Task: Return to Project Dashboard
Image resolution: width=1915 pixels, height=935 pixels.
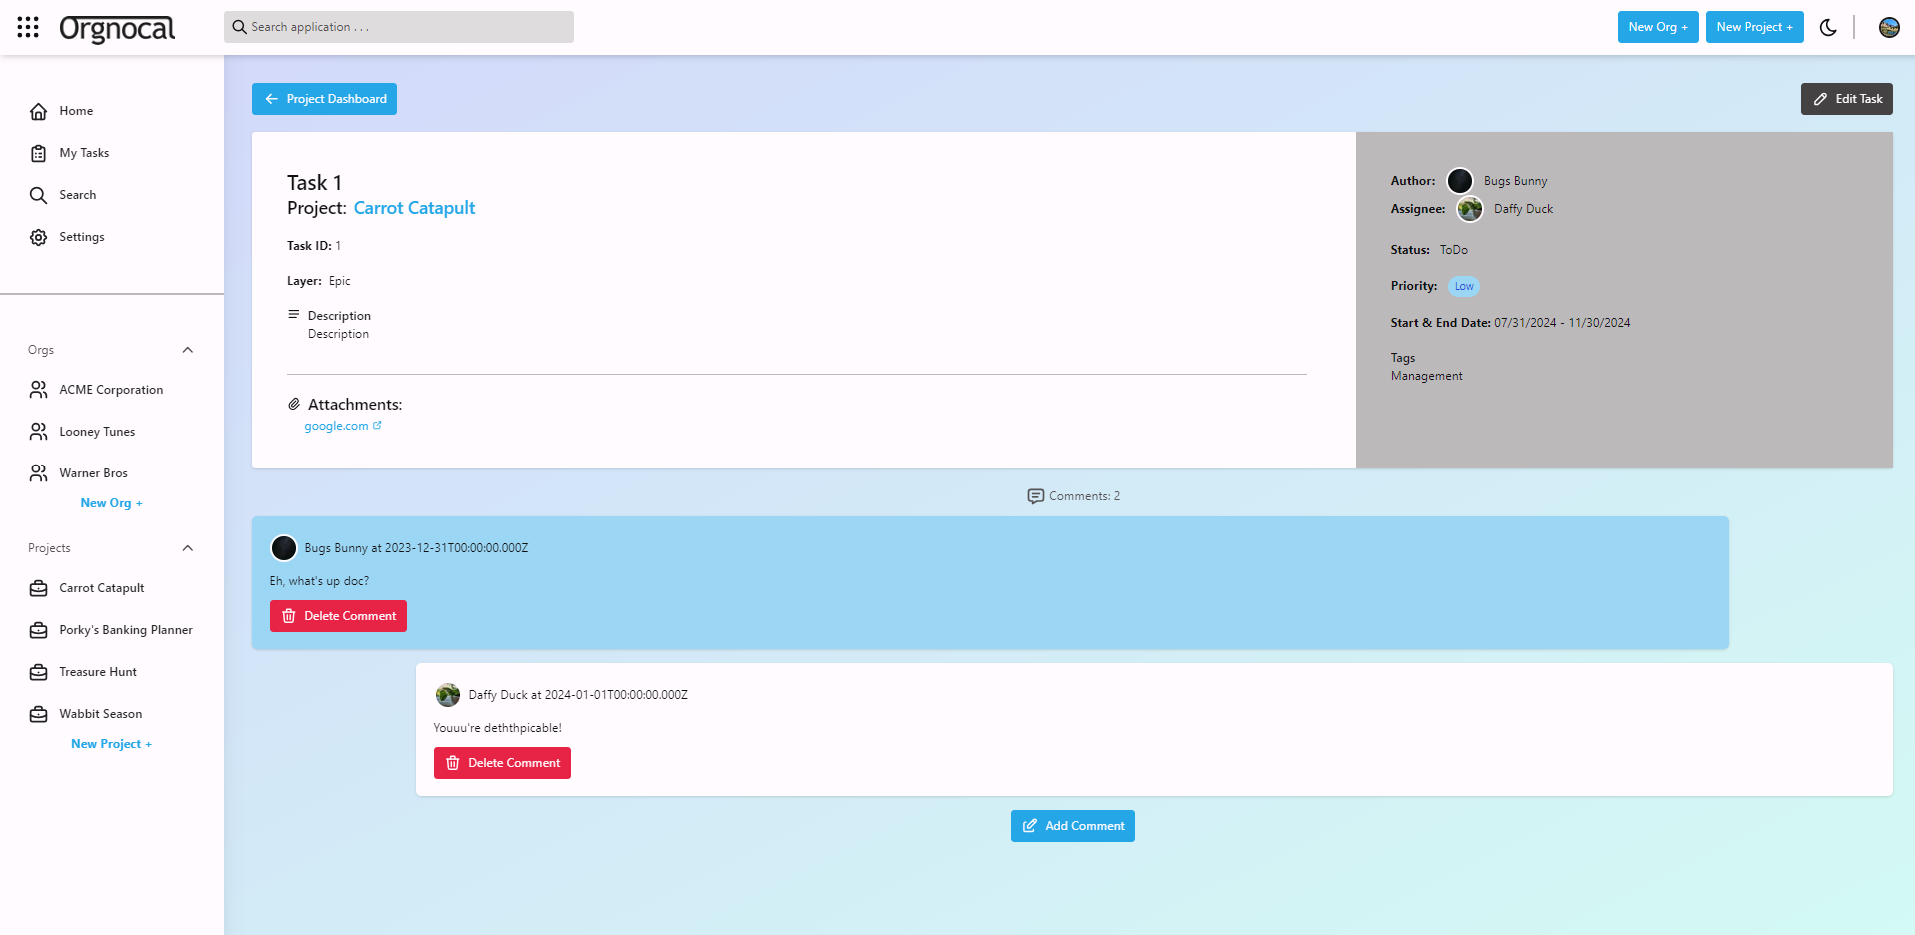Action: pyautogui.click(x=324, y=99)
